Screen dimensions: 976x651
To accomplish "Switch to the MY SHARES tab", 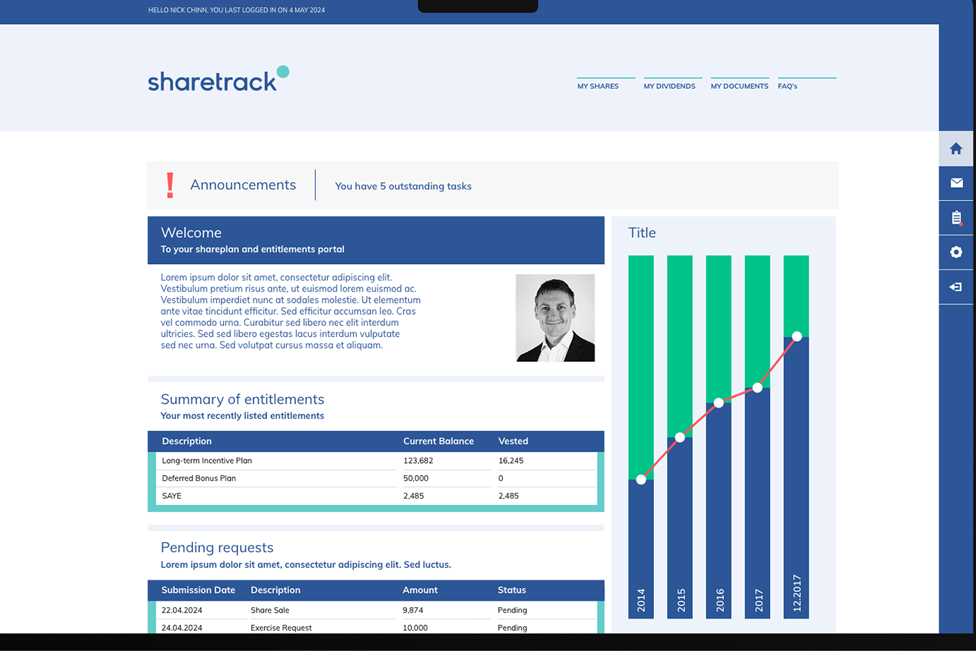I will point(600,86).
